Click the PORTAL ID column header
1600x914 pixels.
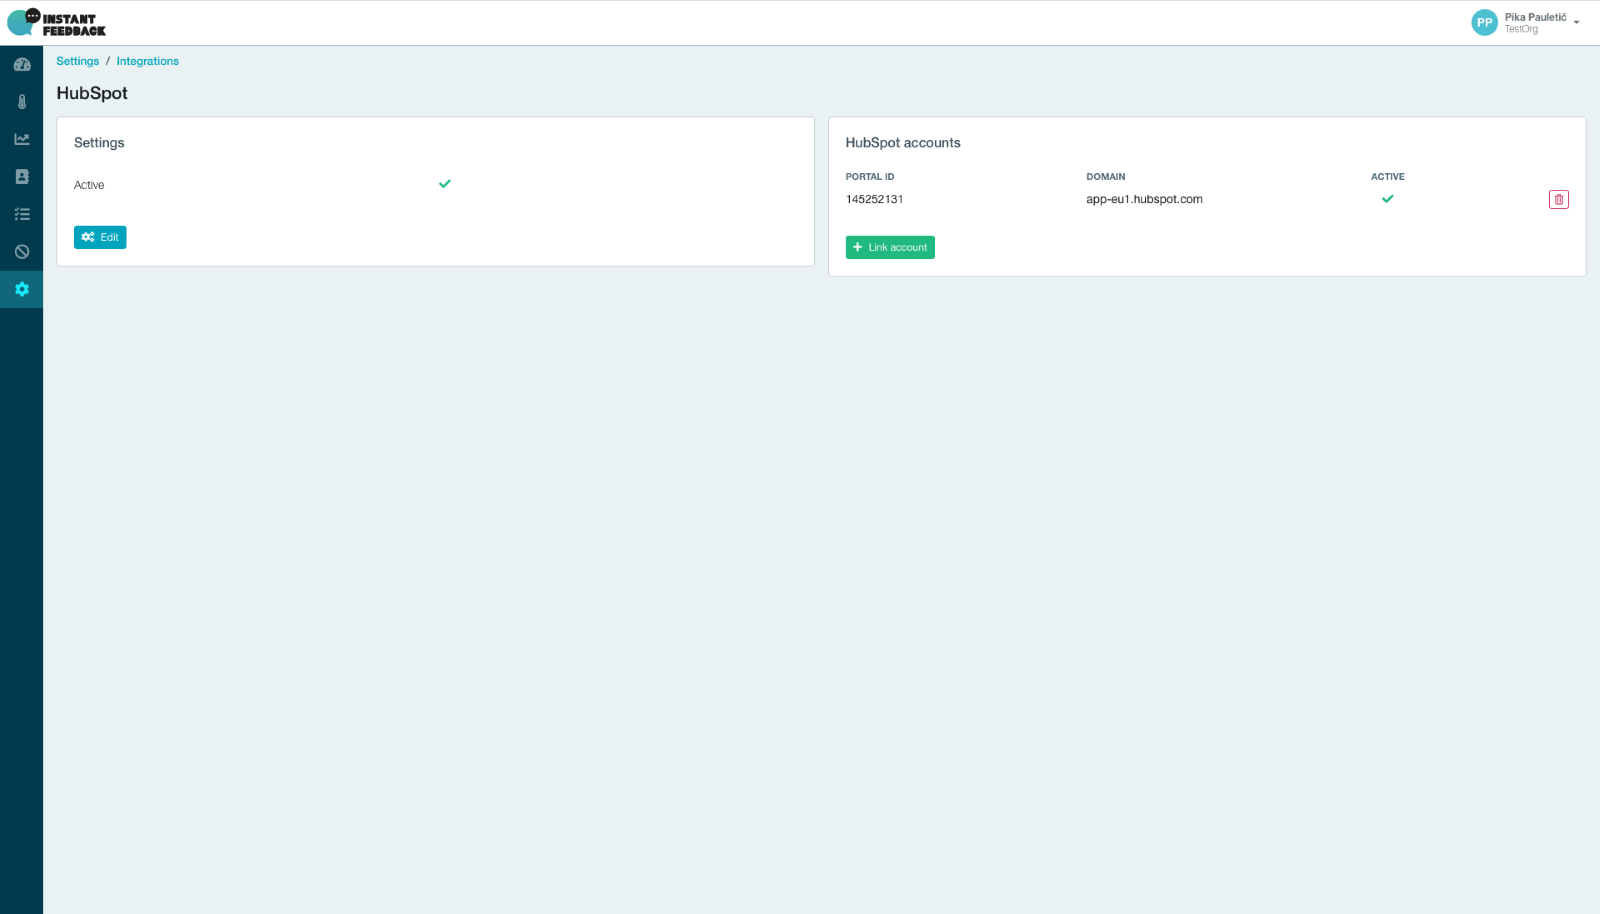pyautogui.click(x=870, y=177)
